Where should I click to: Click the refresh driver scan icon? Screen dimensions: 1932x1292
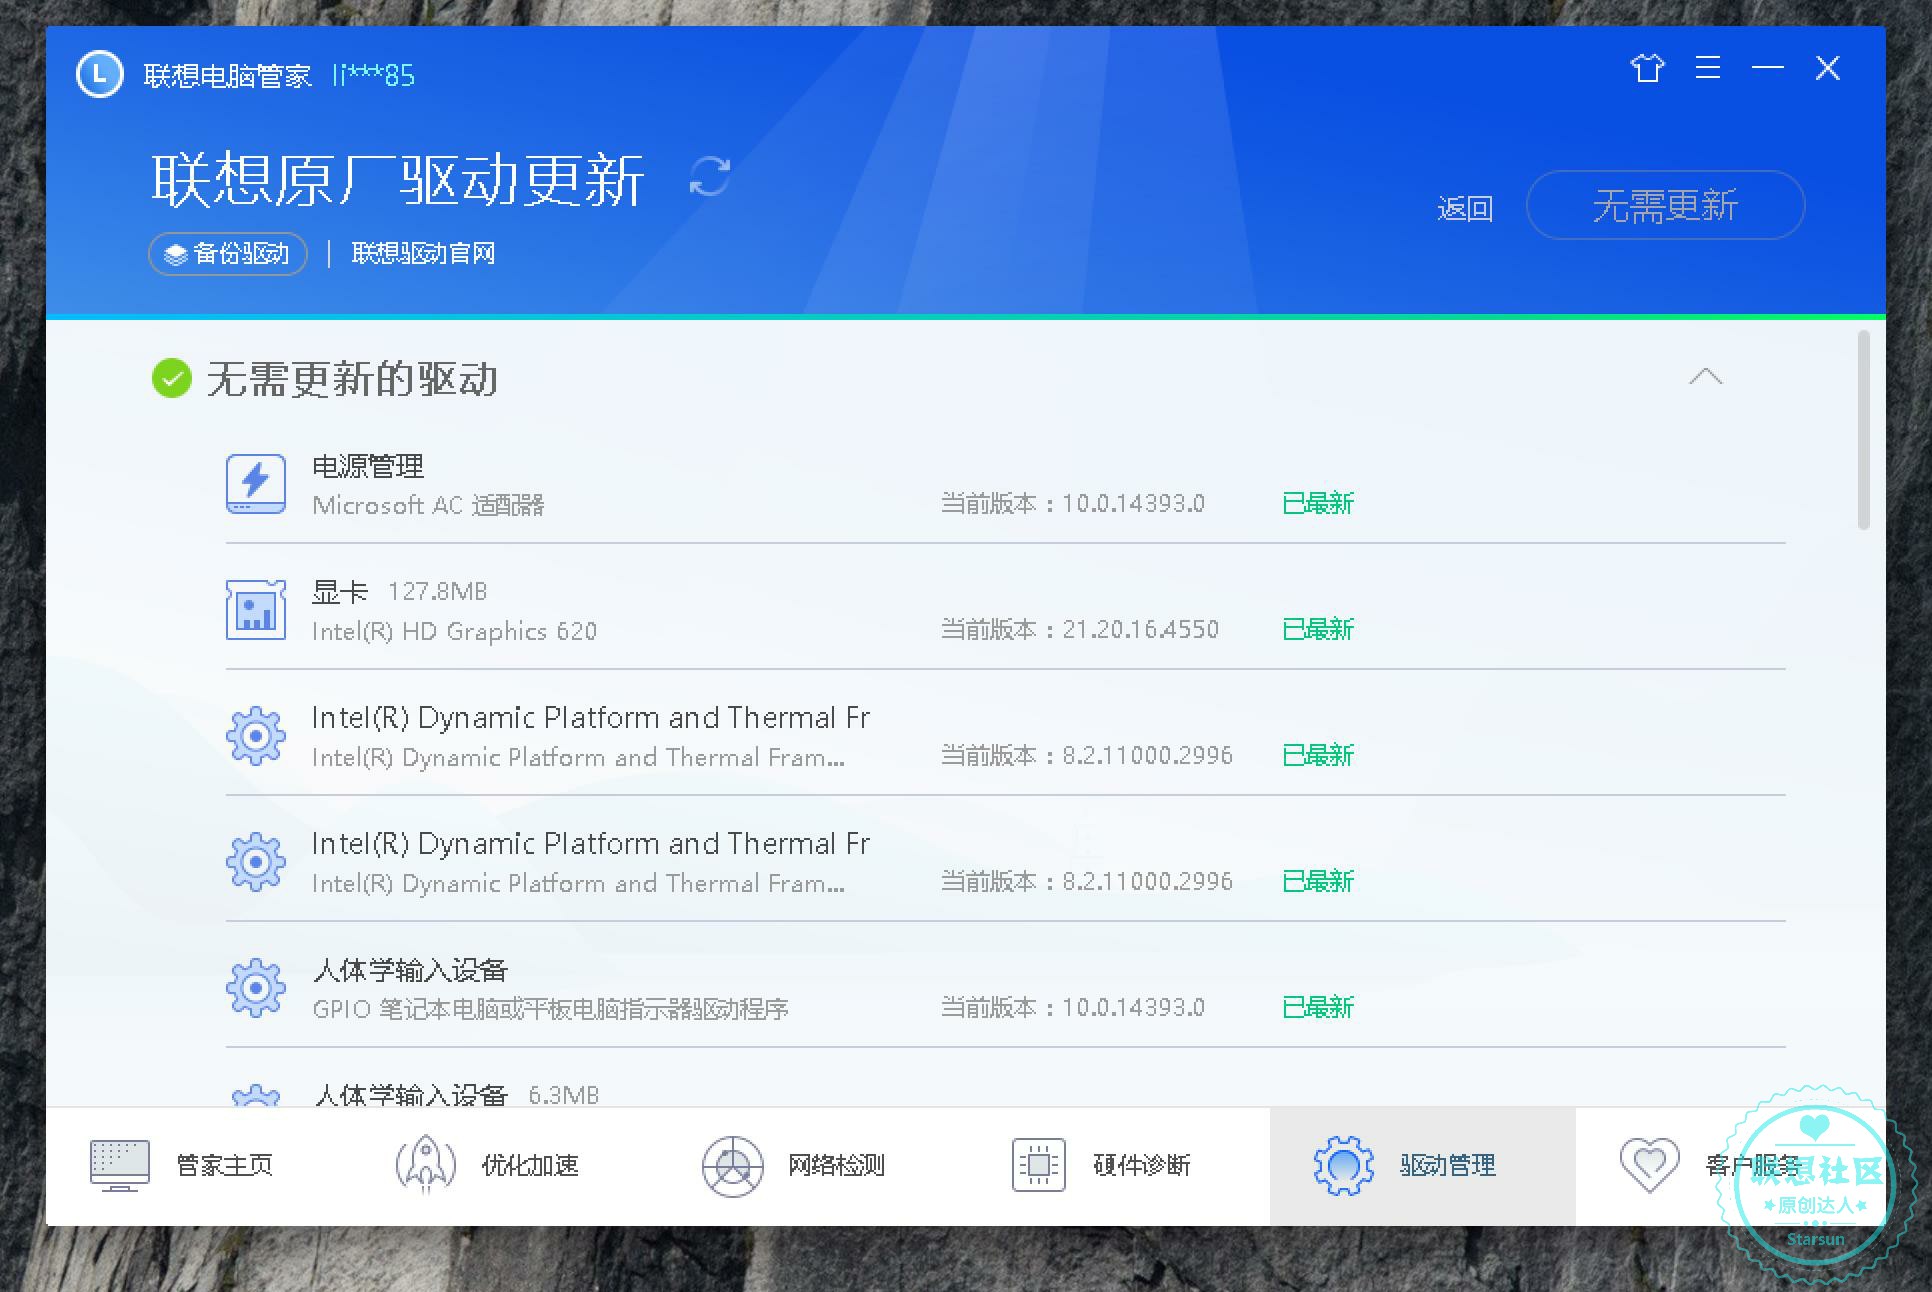tap(710, 177)
